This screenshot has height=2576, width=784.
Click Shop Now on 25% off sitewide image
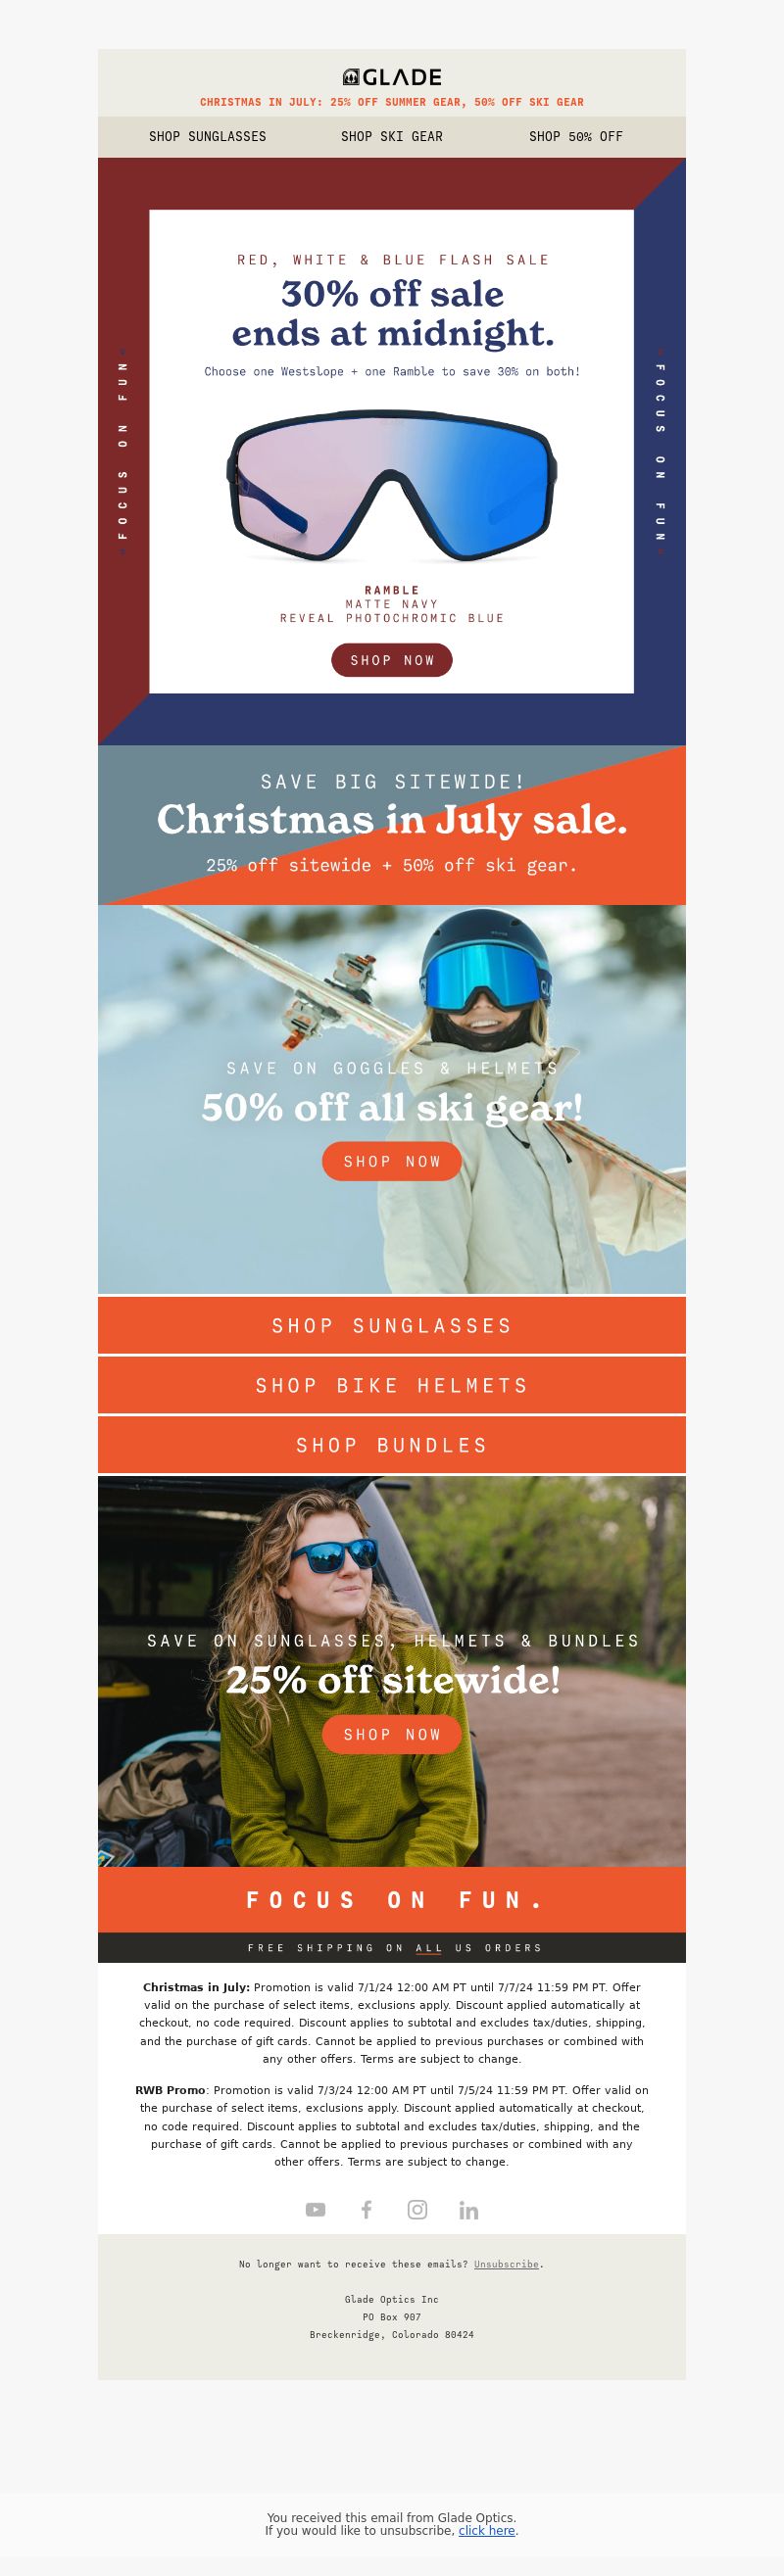[x=392, y=1734]
